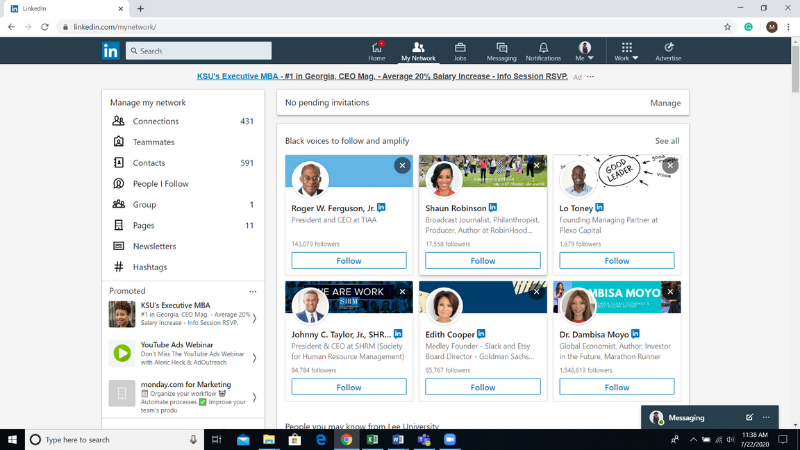The width and height of the screenshot is (800, 450).
Task: Dismiss Lo Toney suggestion card
Action: [670, 165]
